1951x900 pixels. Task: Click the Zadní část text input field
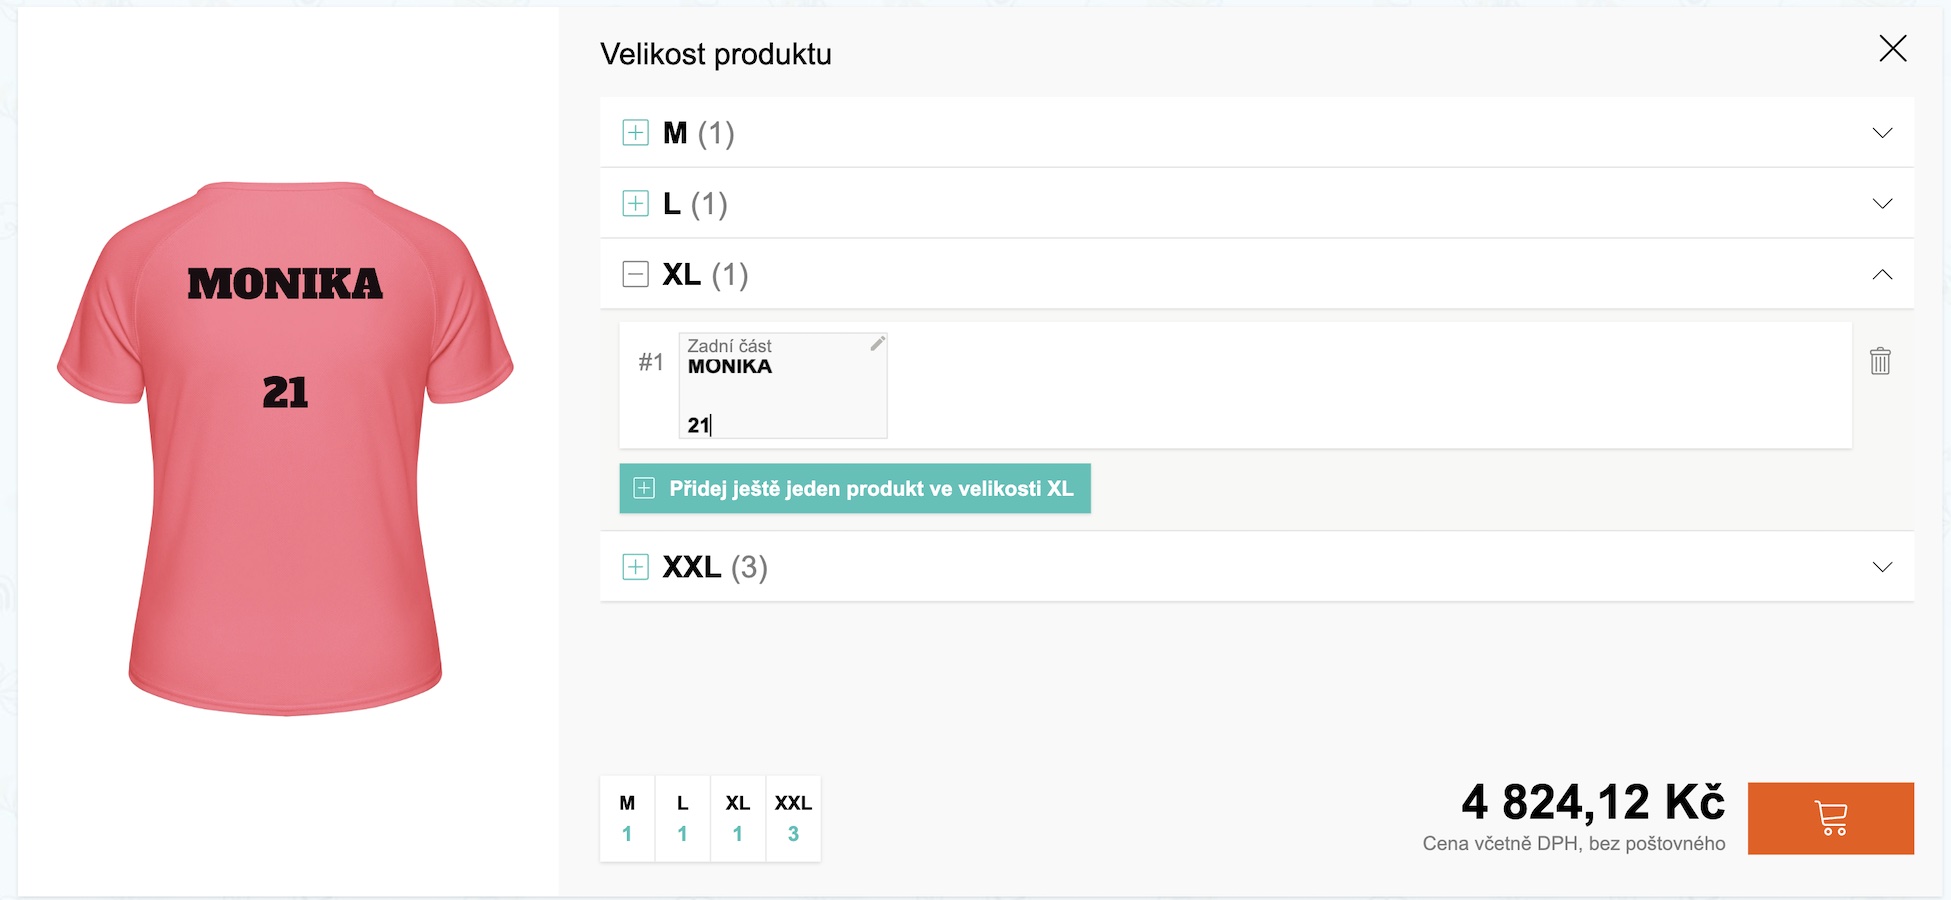pyautogui.click(x=782, y=395)
